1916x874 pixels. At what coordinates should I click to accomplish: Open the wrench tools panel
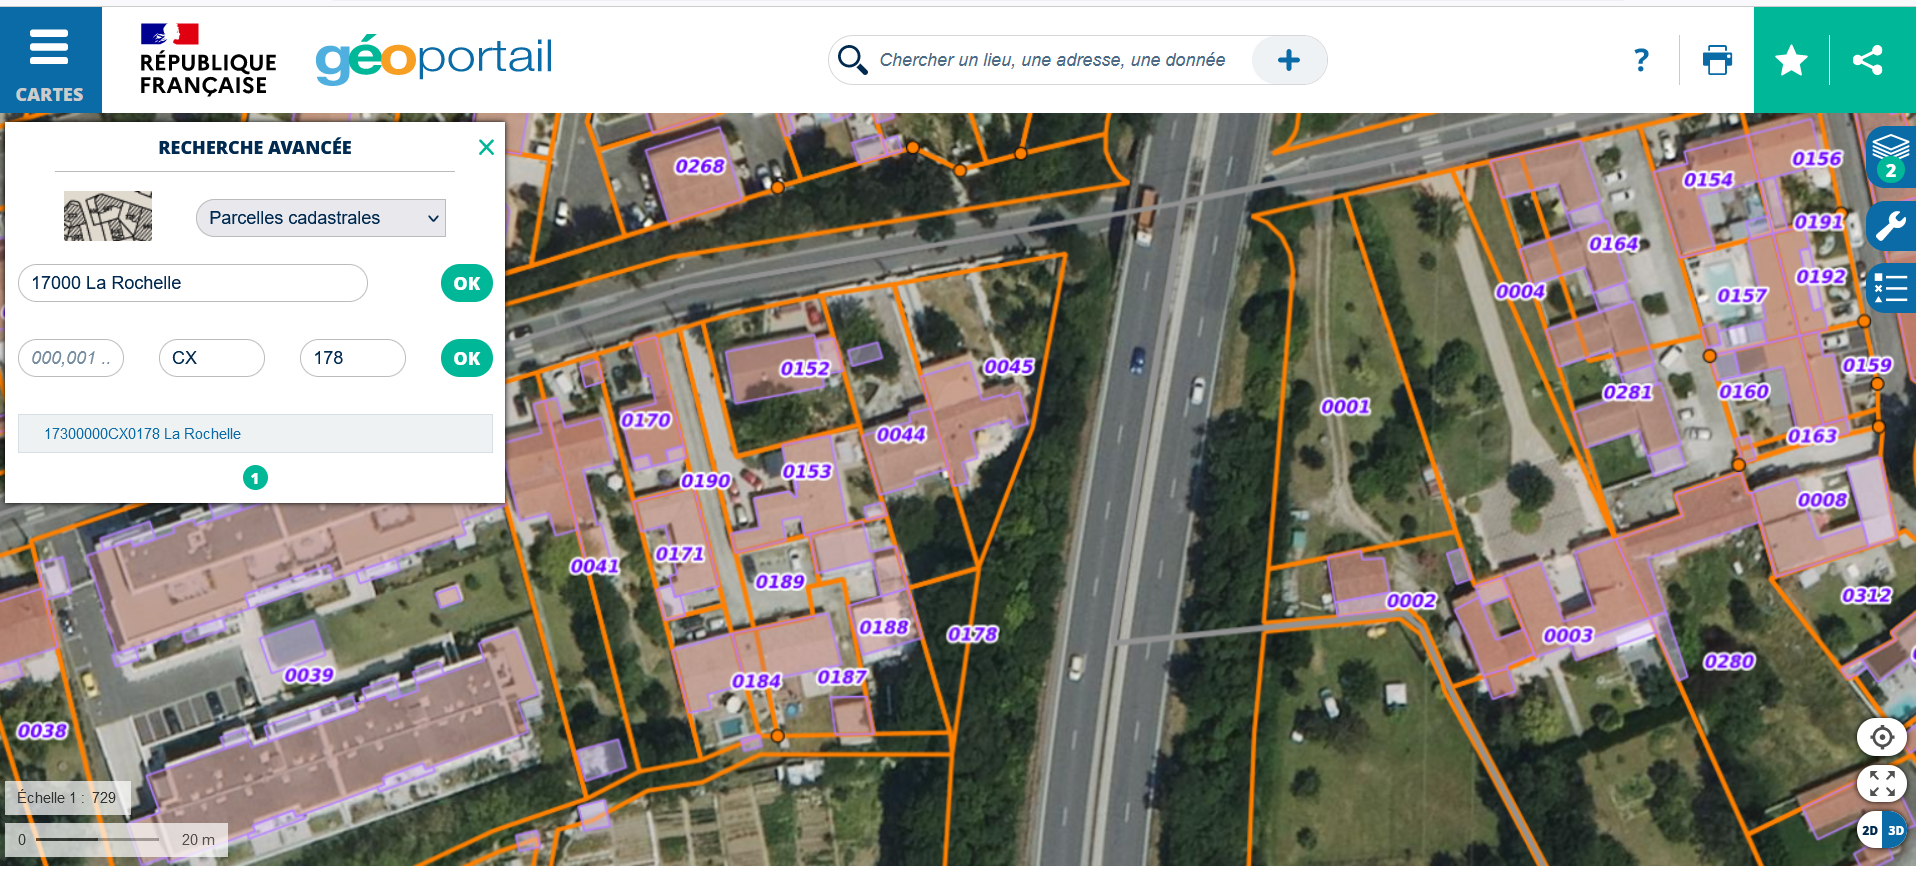coord(1890,226)
